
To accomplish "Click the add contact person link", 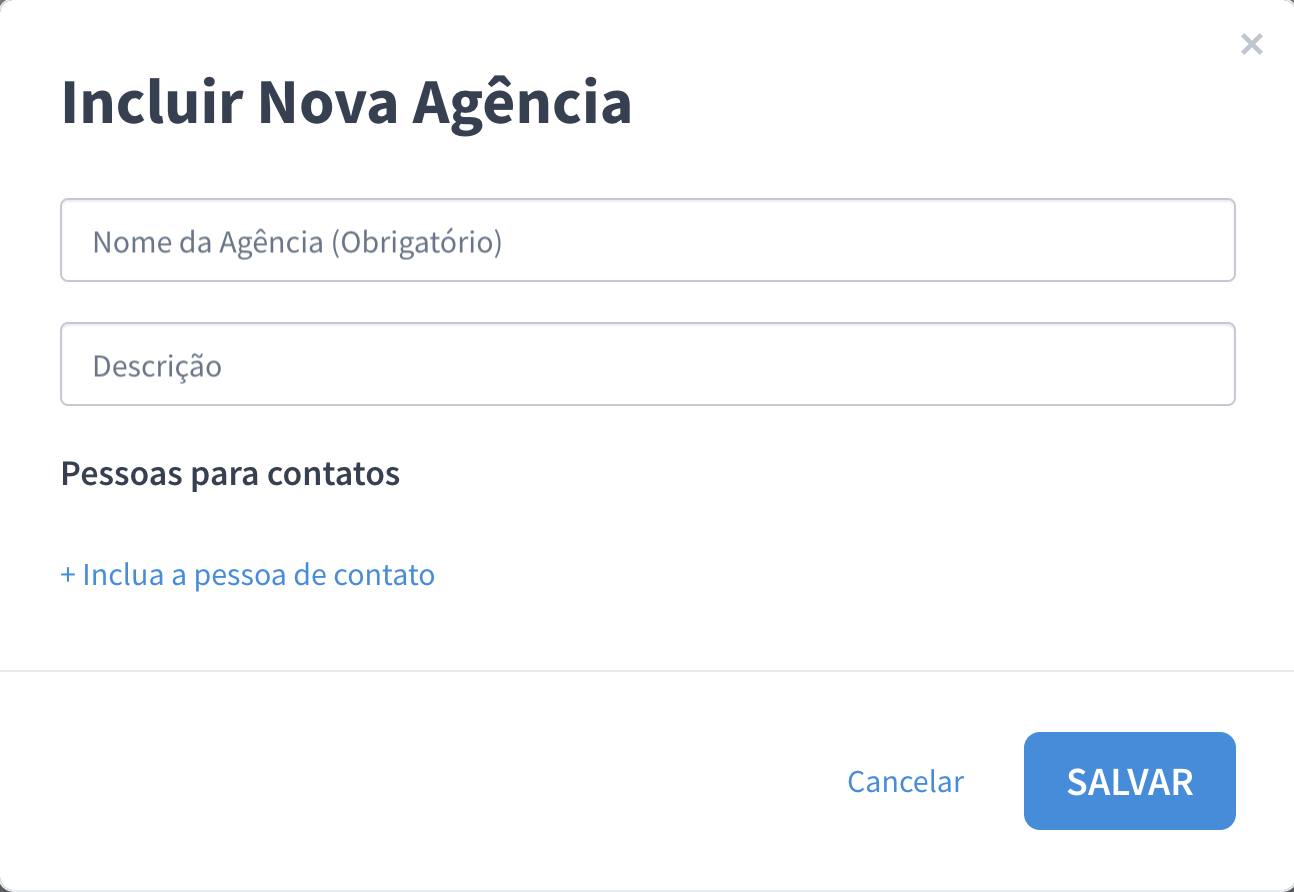I will [247, 574].
